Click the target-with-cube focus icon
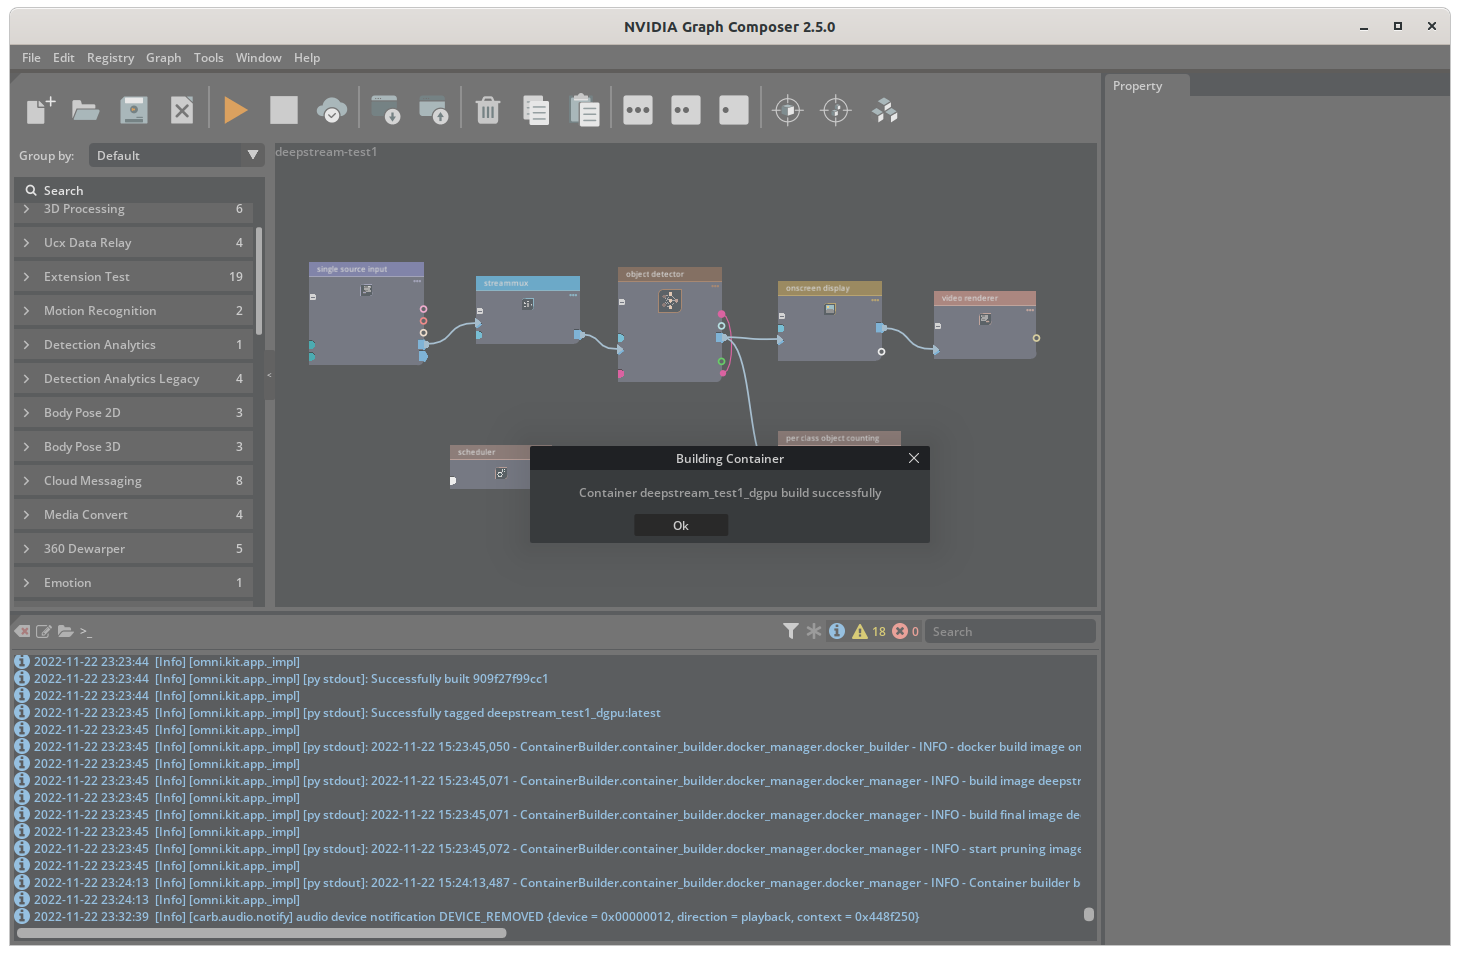The image size is (1460, 955). (x=788, y=110)
